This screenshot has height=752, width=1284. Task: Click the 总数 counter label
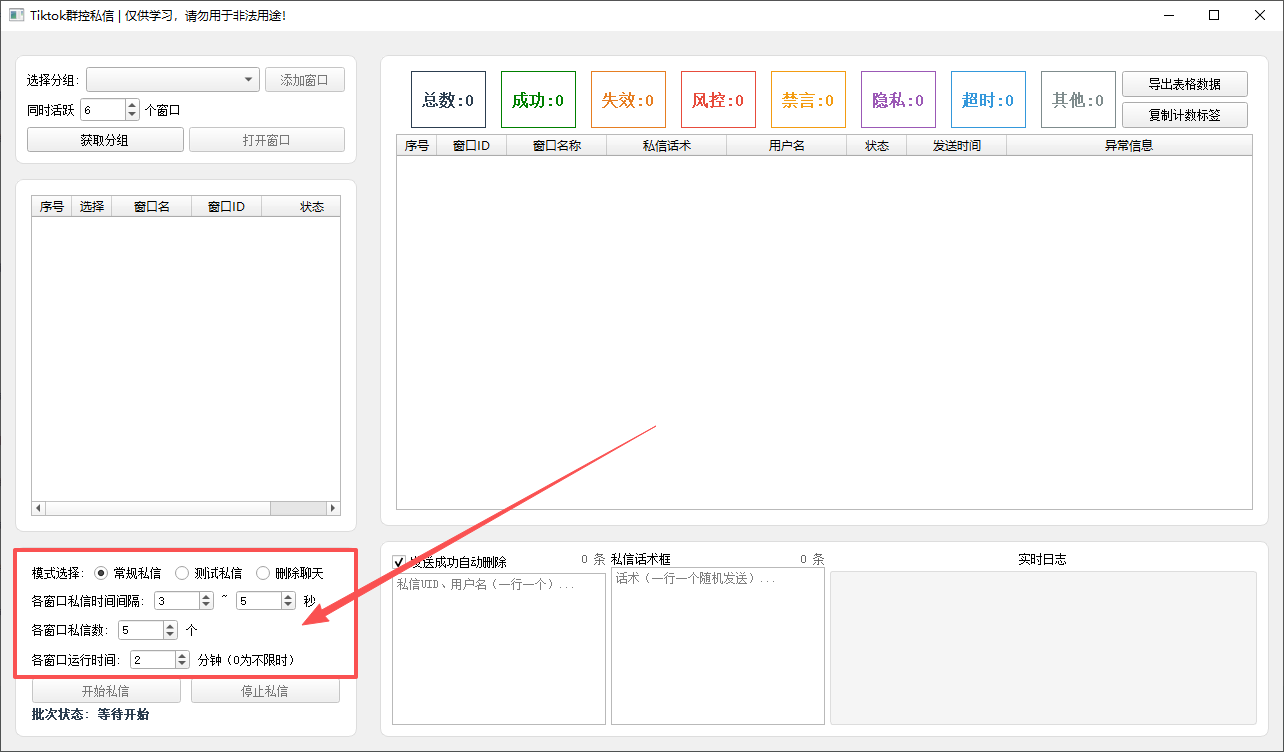448,100
